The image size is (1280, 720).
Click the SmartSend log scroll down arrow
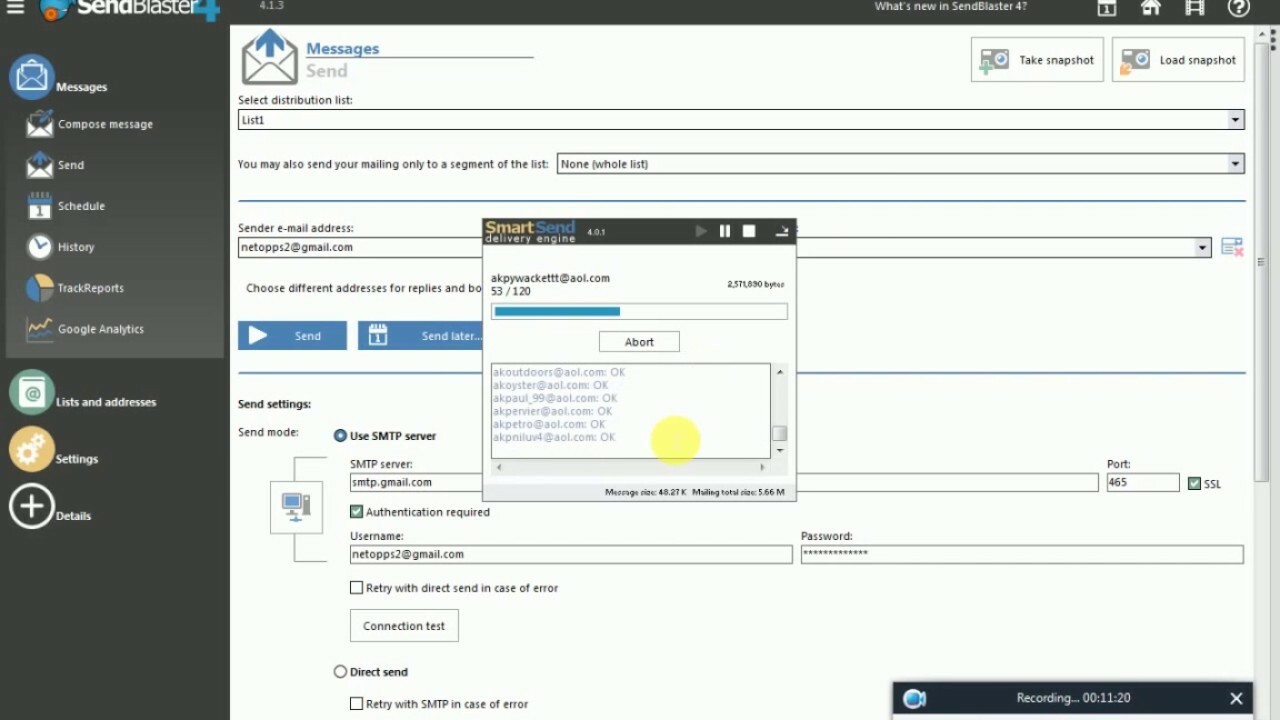click(780, 451)
